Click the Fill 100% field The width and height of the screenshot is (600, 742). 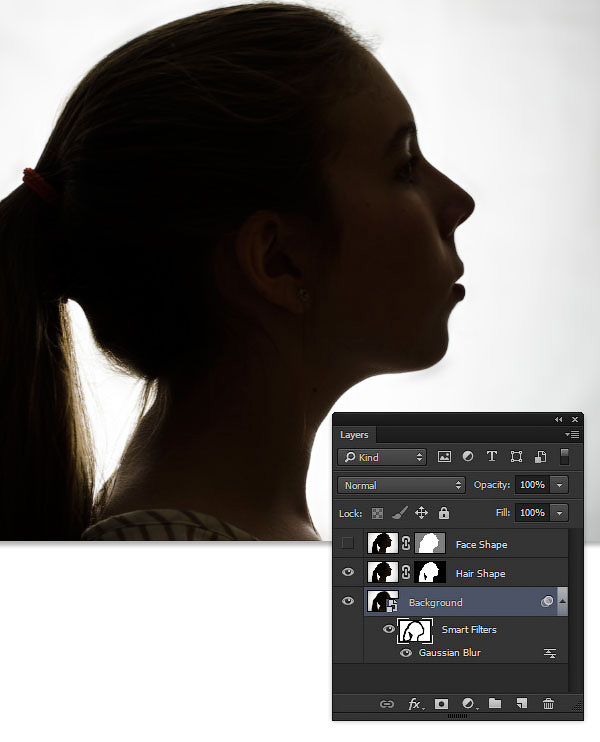coord(532,513)
